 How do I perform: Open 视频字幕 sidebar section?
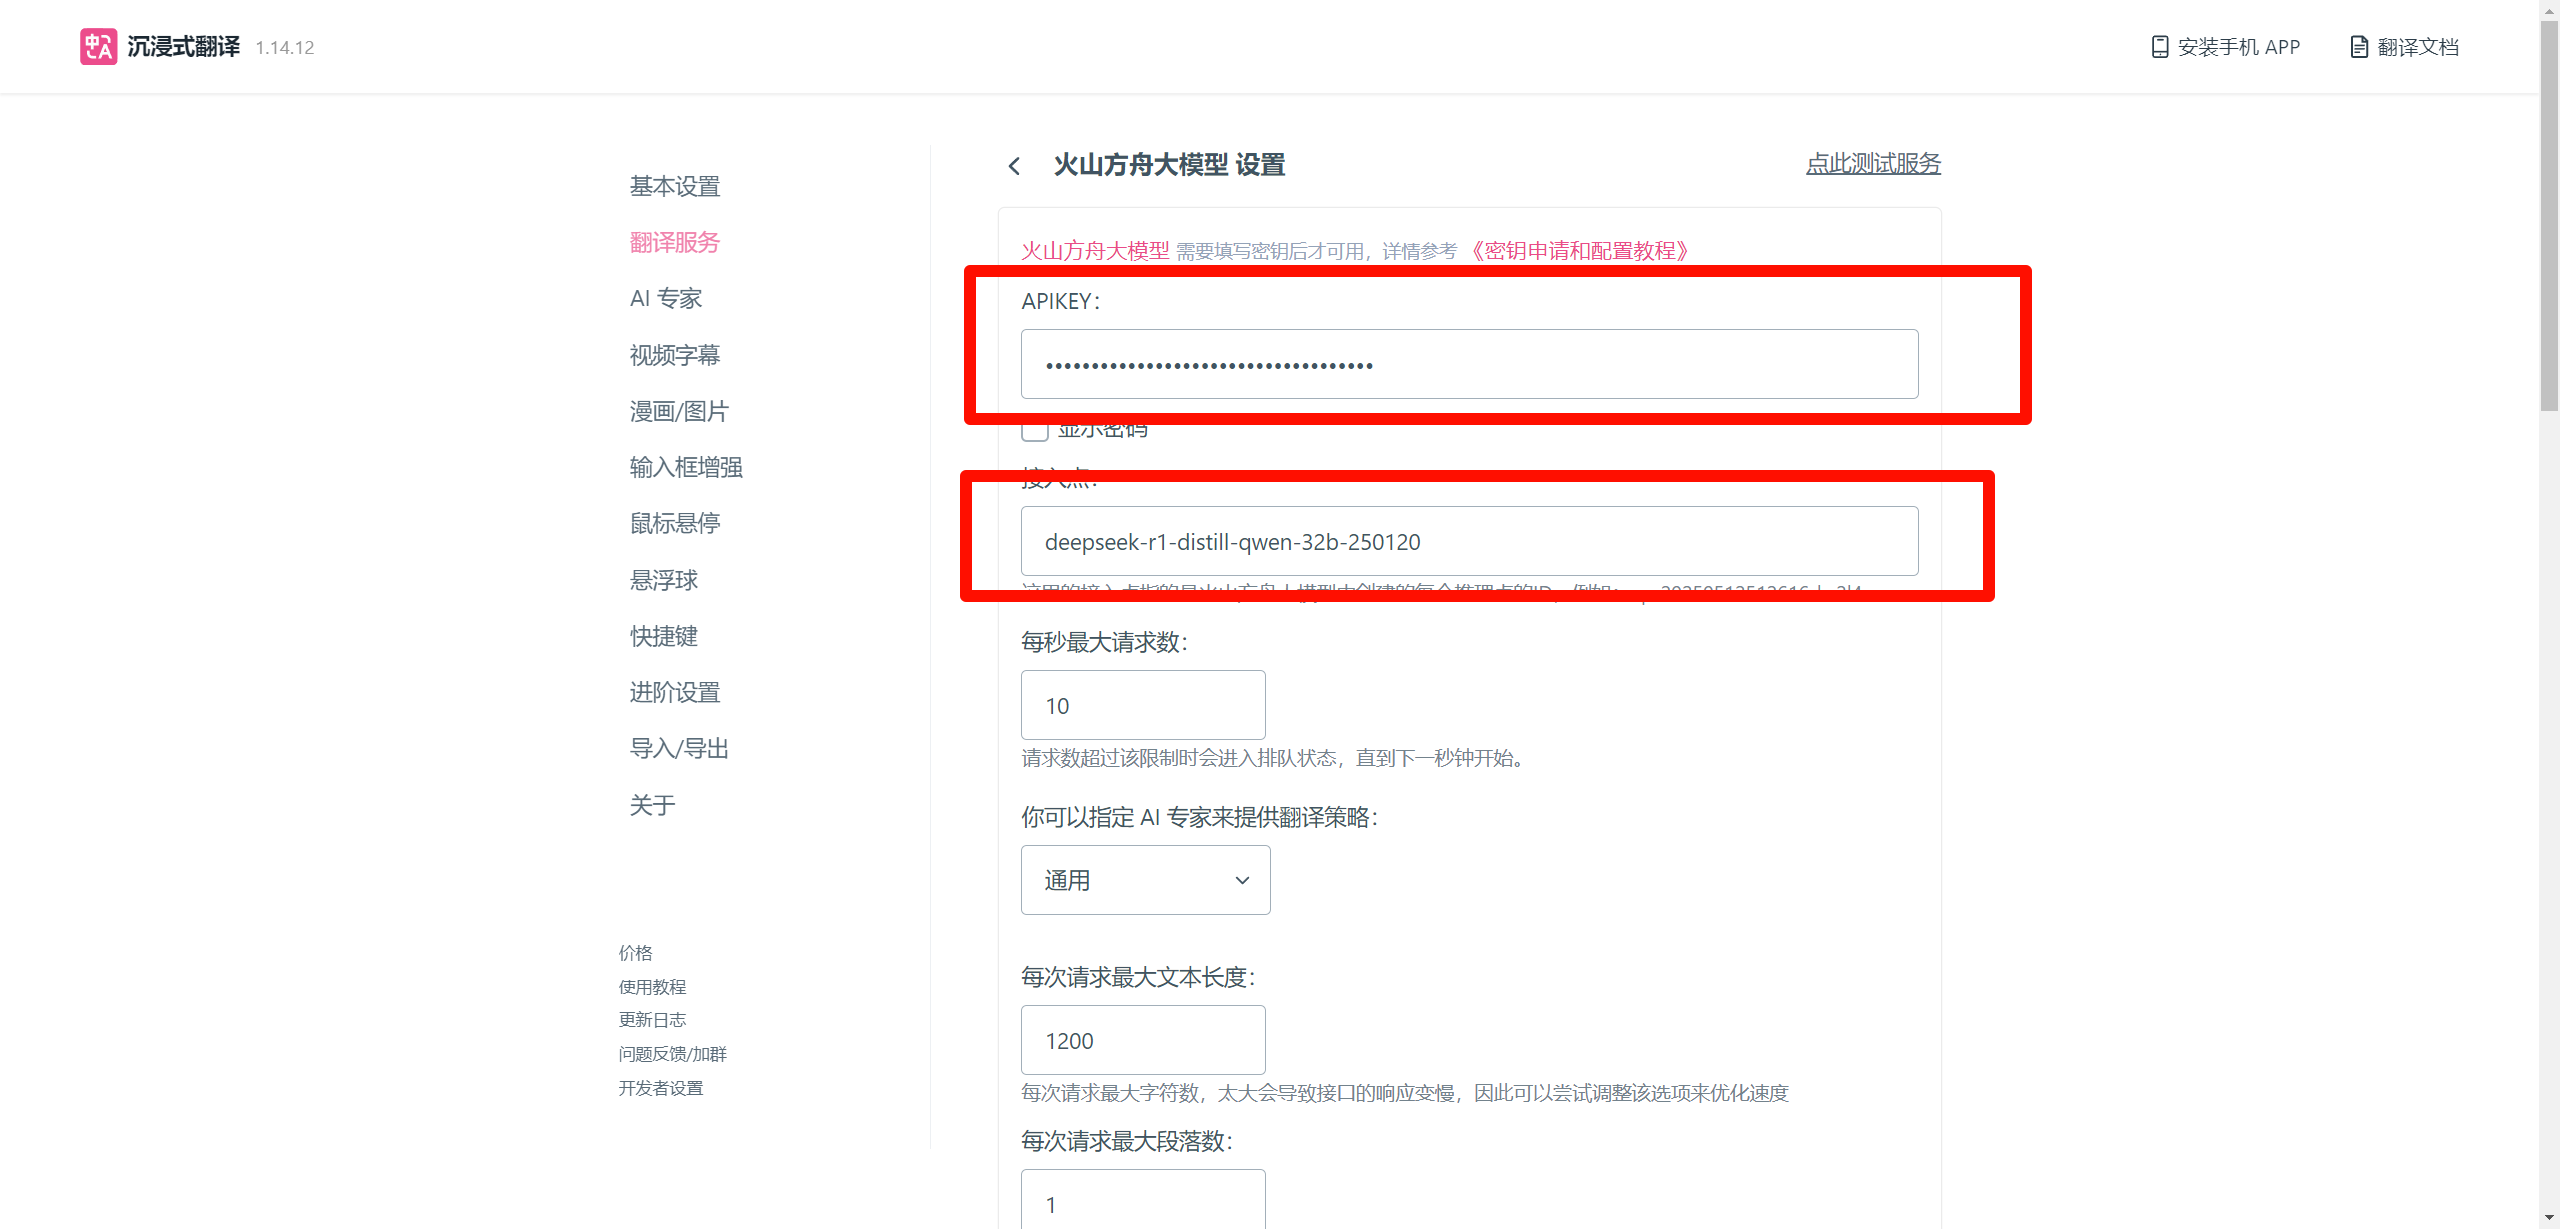[675, 355]
